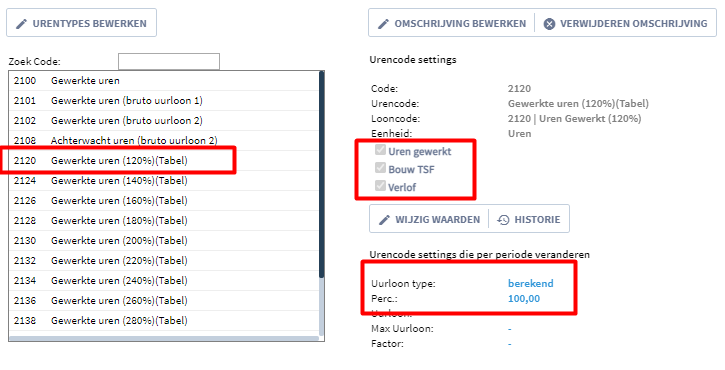Select row 2100 Gewerkte uren
This screenshot has width=725, height=370.
(x=164, y=80)
